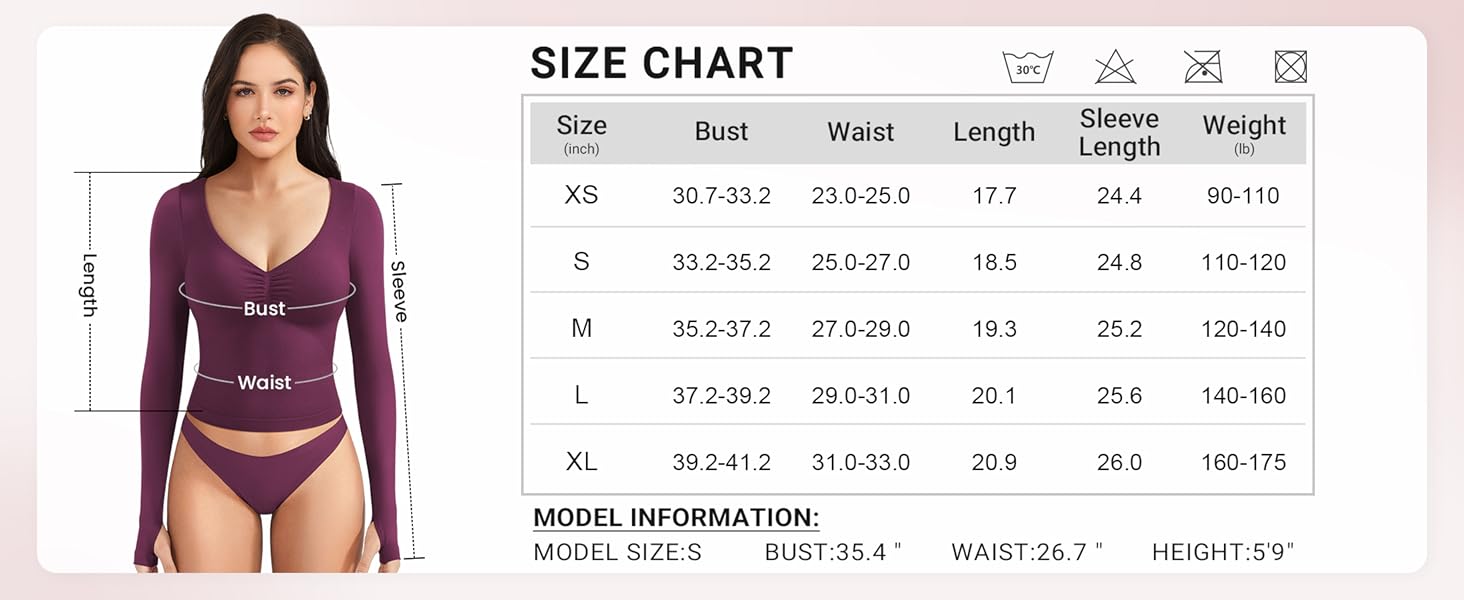Click the do-not-iron care icon
1464x600 pixels.
tap(1203, 67)
